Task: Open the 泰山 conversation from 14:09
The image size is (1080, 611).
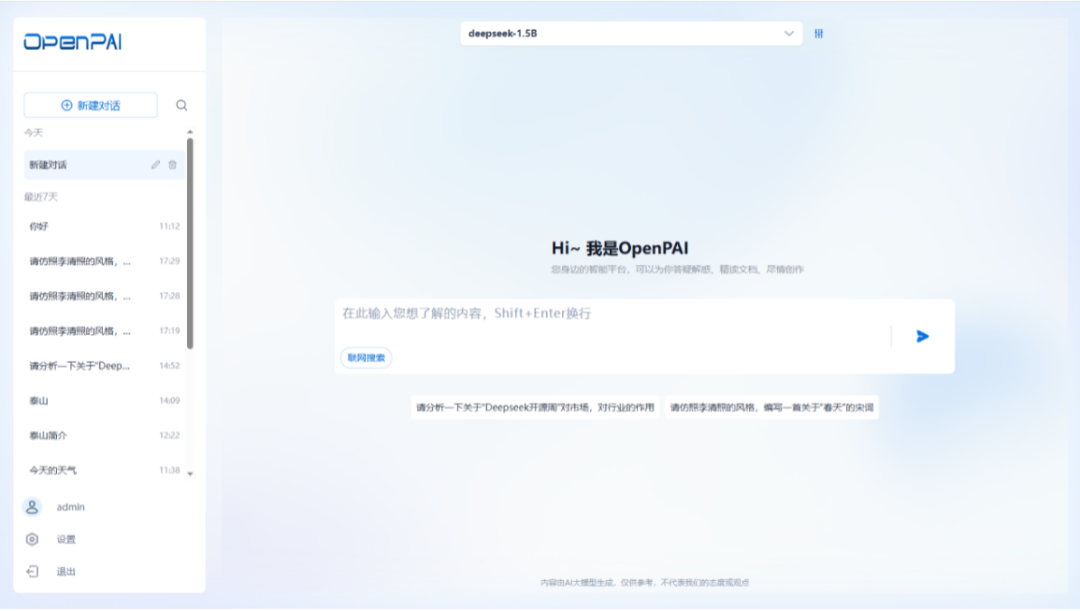Action: coord(104,401)
